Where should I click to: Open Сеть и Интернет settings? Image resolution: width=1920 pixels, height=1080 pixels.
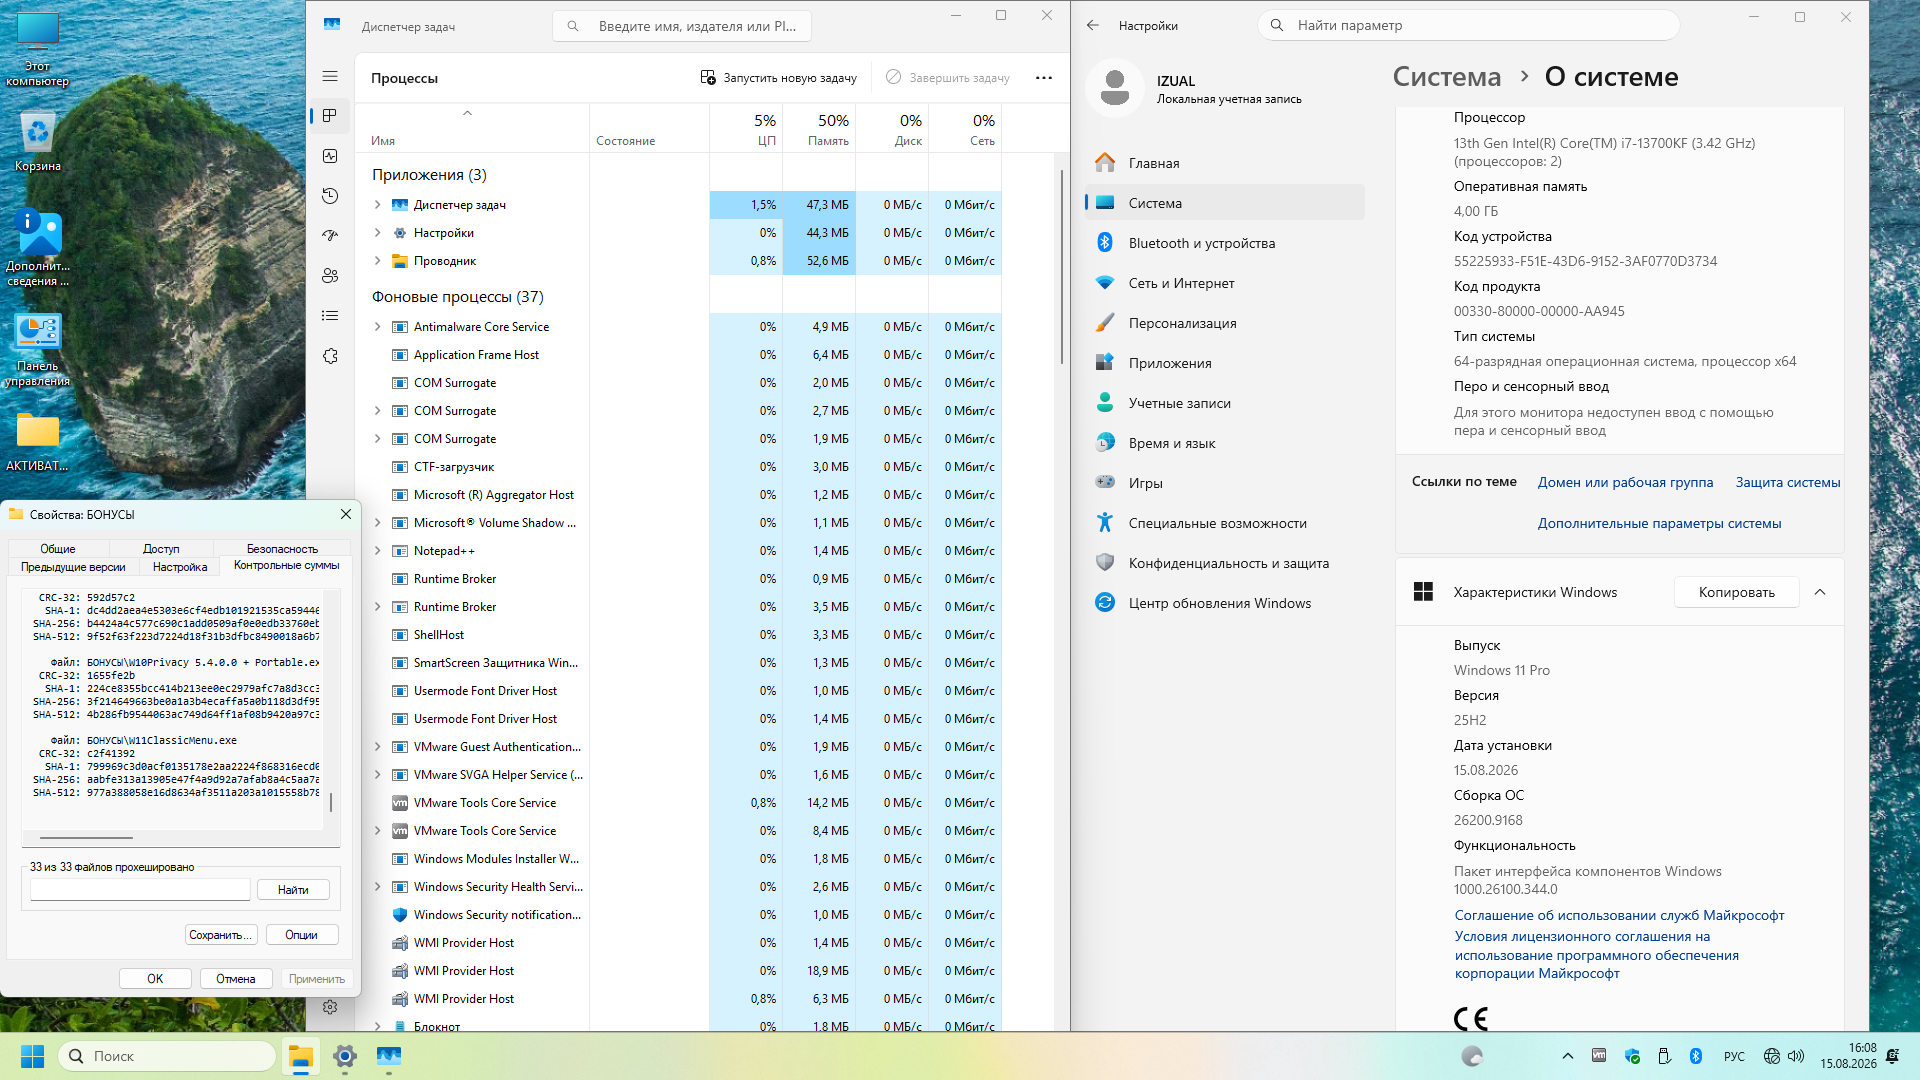click(1225, 283)
